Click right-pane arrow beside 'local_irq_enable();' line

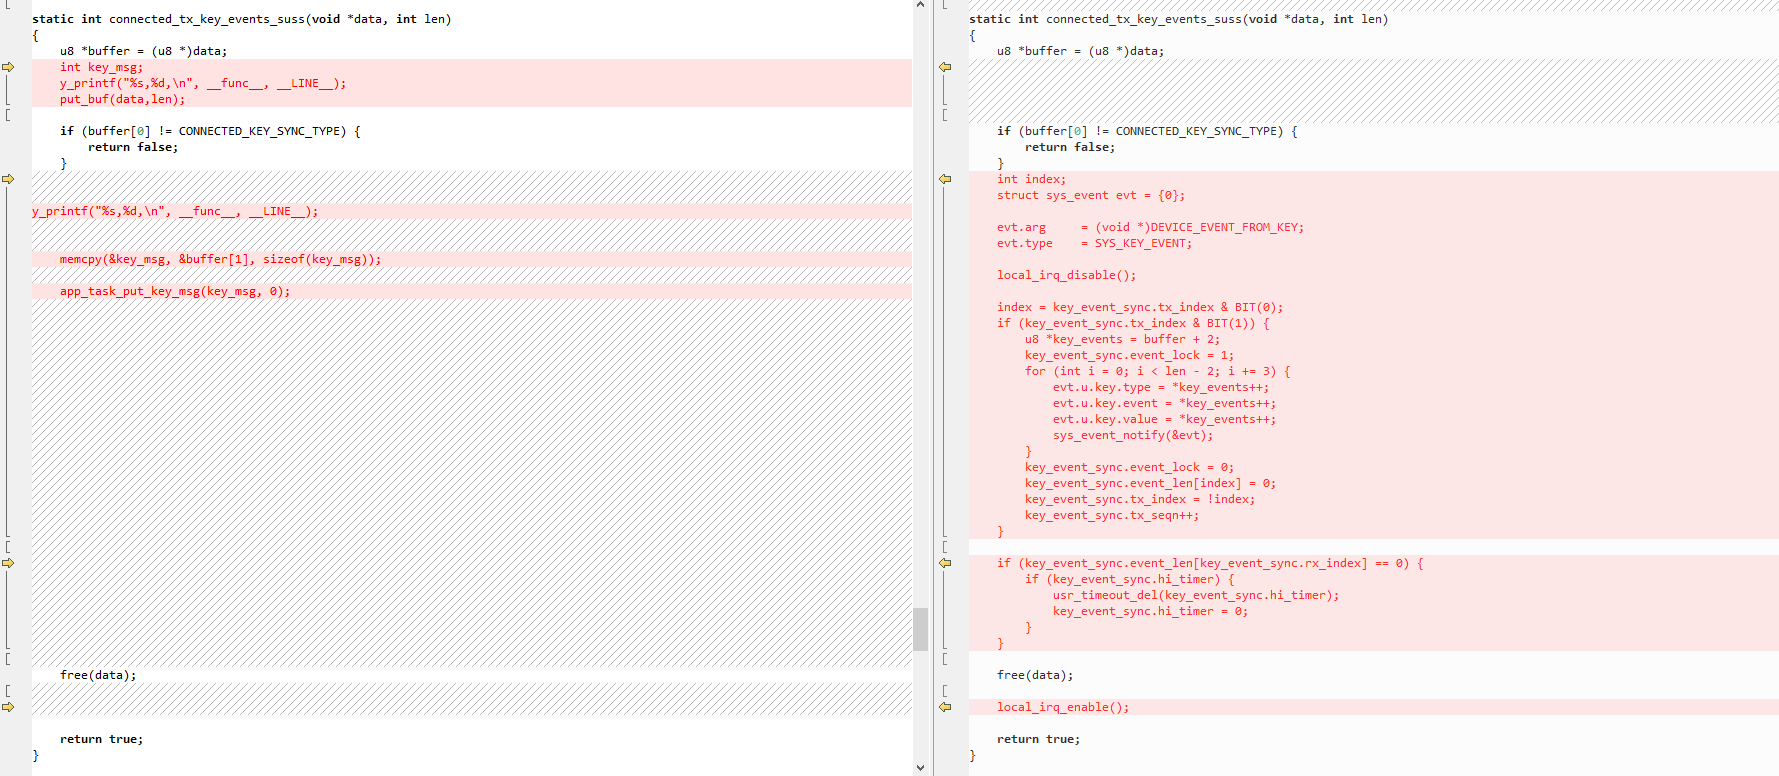(x=945, y=707)
